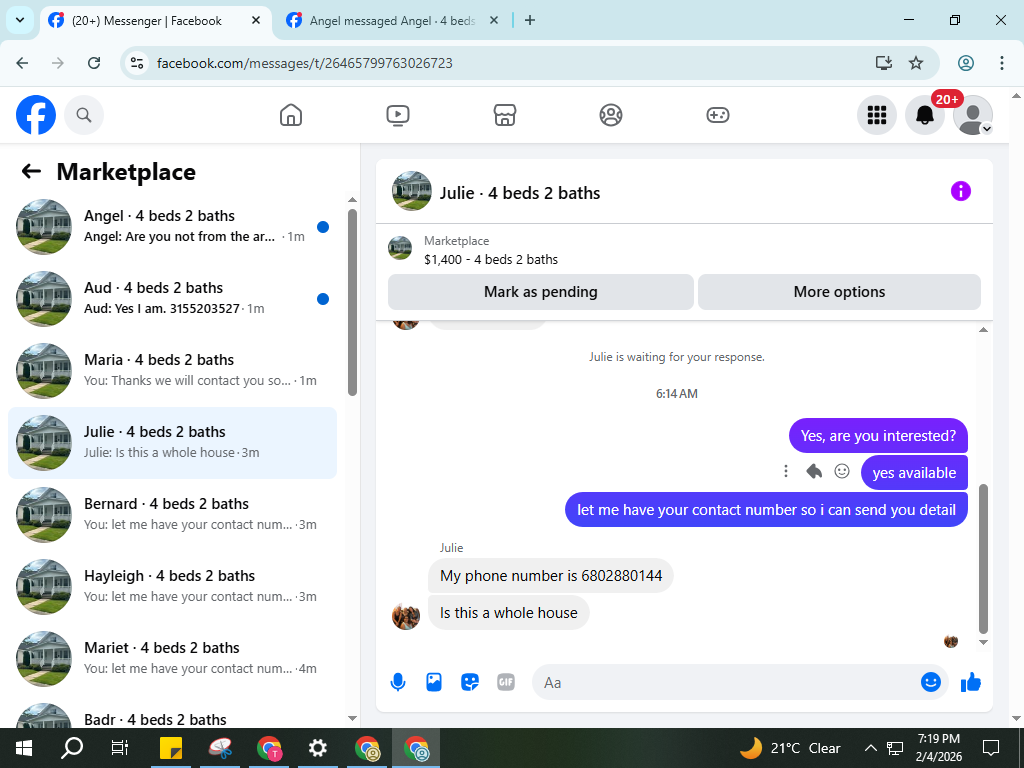Open more options dots beside 'yes available'
The image size is (1024, 768).
[786, 471]
